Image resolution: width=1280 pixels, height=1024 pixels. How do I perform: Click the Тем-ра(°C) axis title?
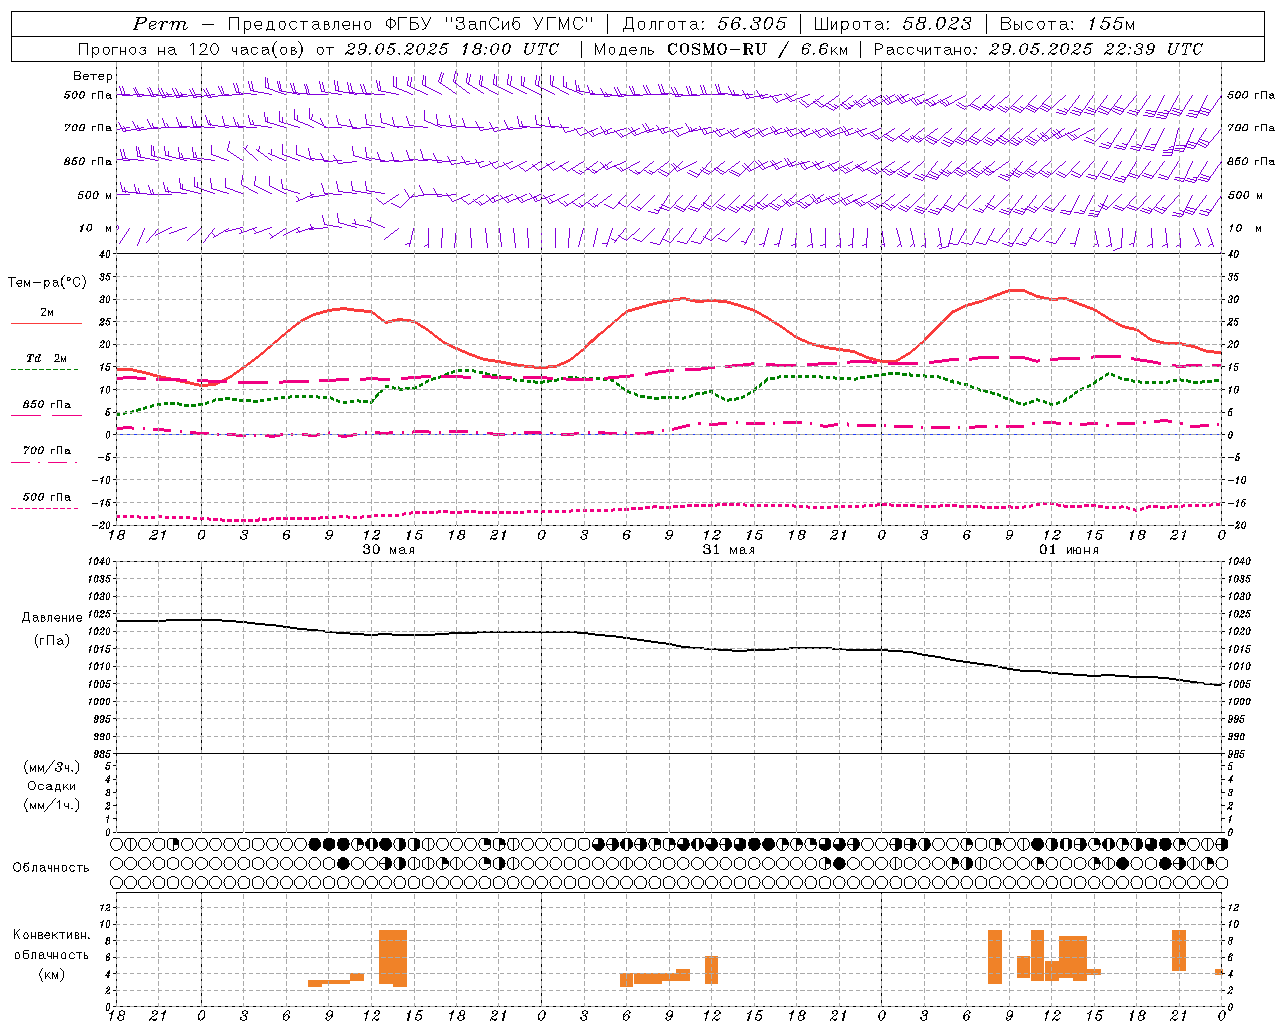tap(47, 283)
